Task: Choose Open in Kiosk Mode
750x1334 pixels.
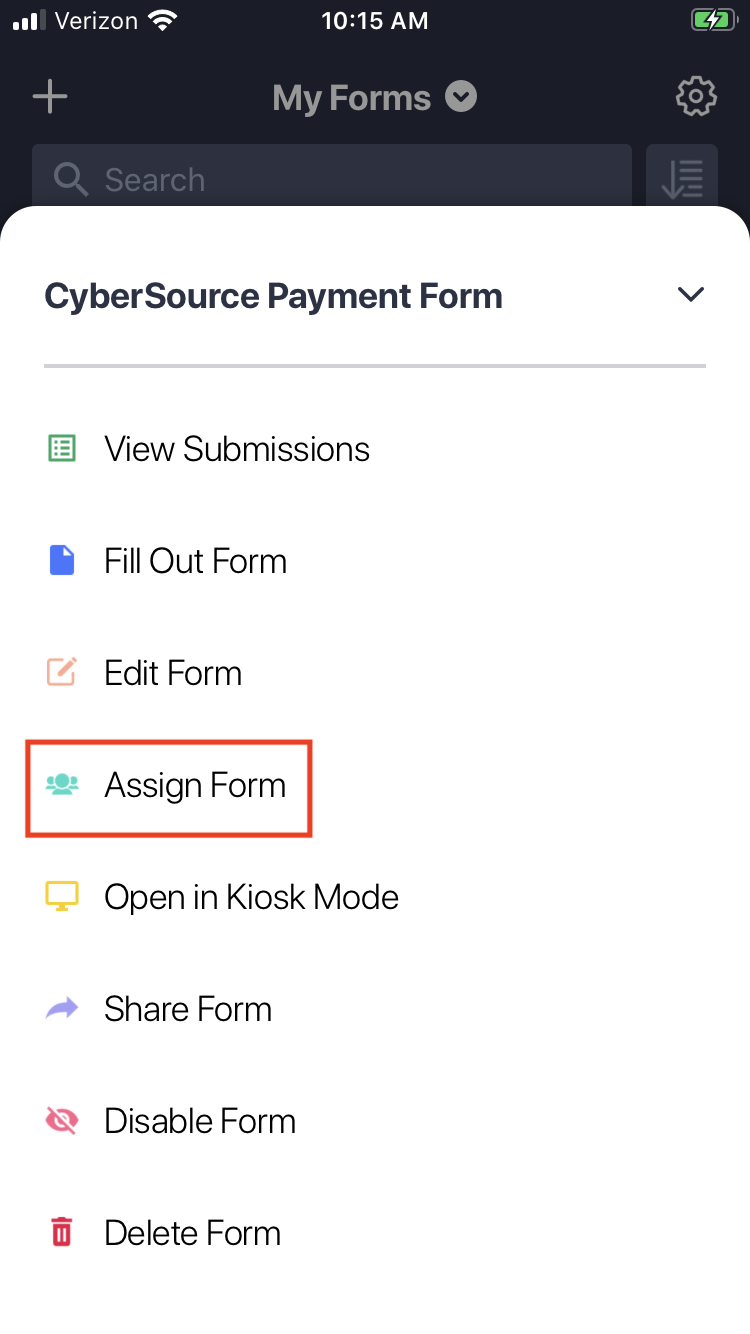Action: (x=251, y=897)
